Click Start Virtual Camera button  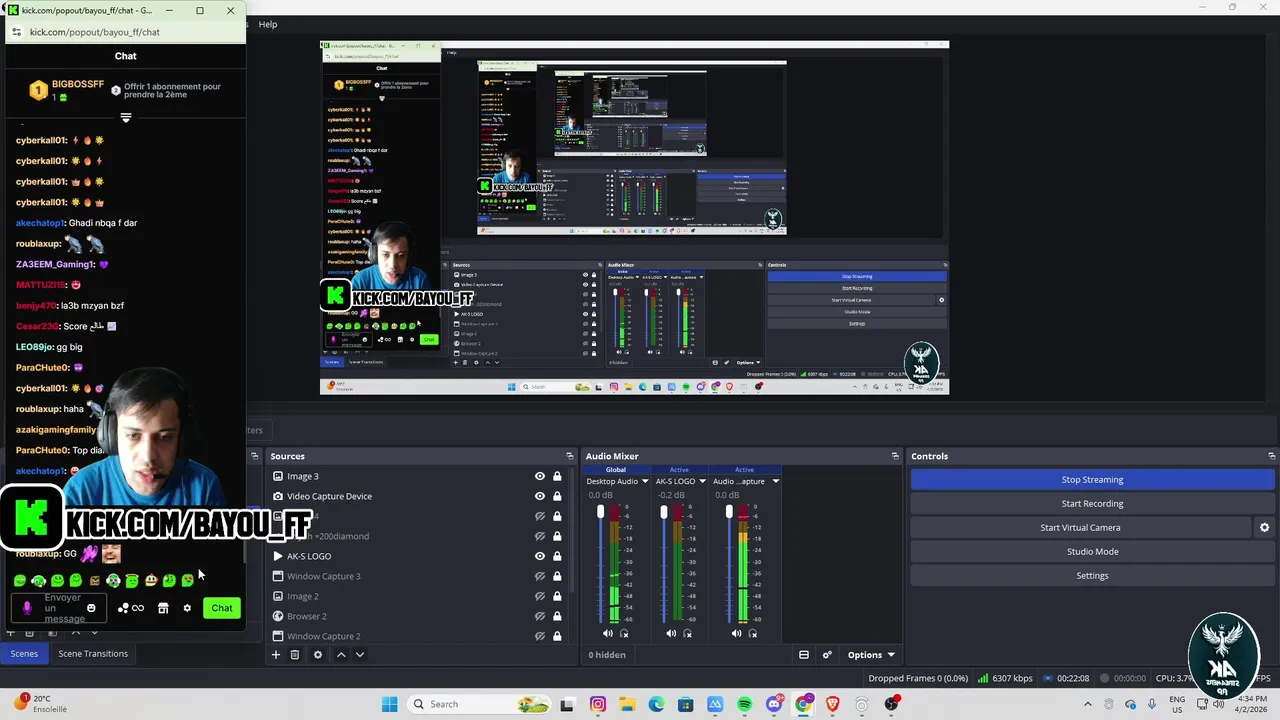(1080, 528)
